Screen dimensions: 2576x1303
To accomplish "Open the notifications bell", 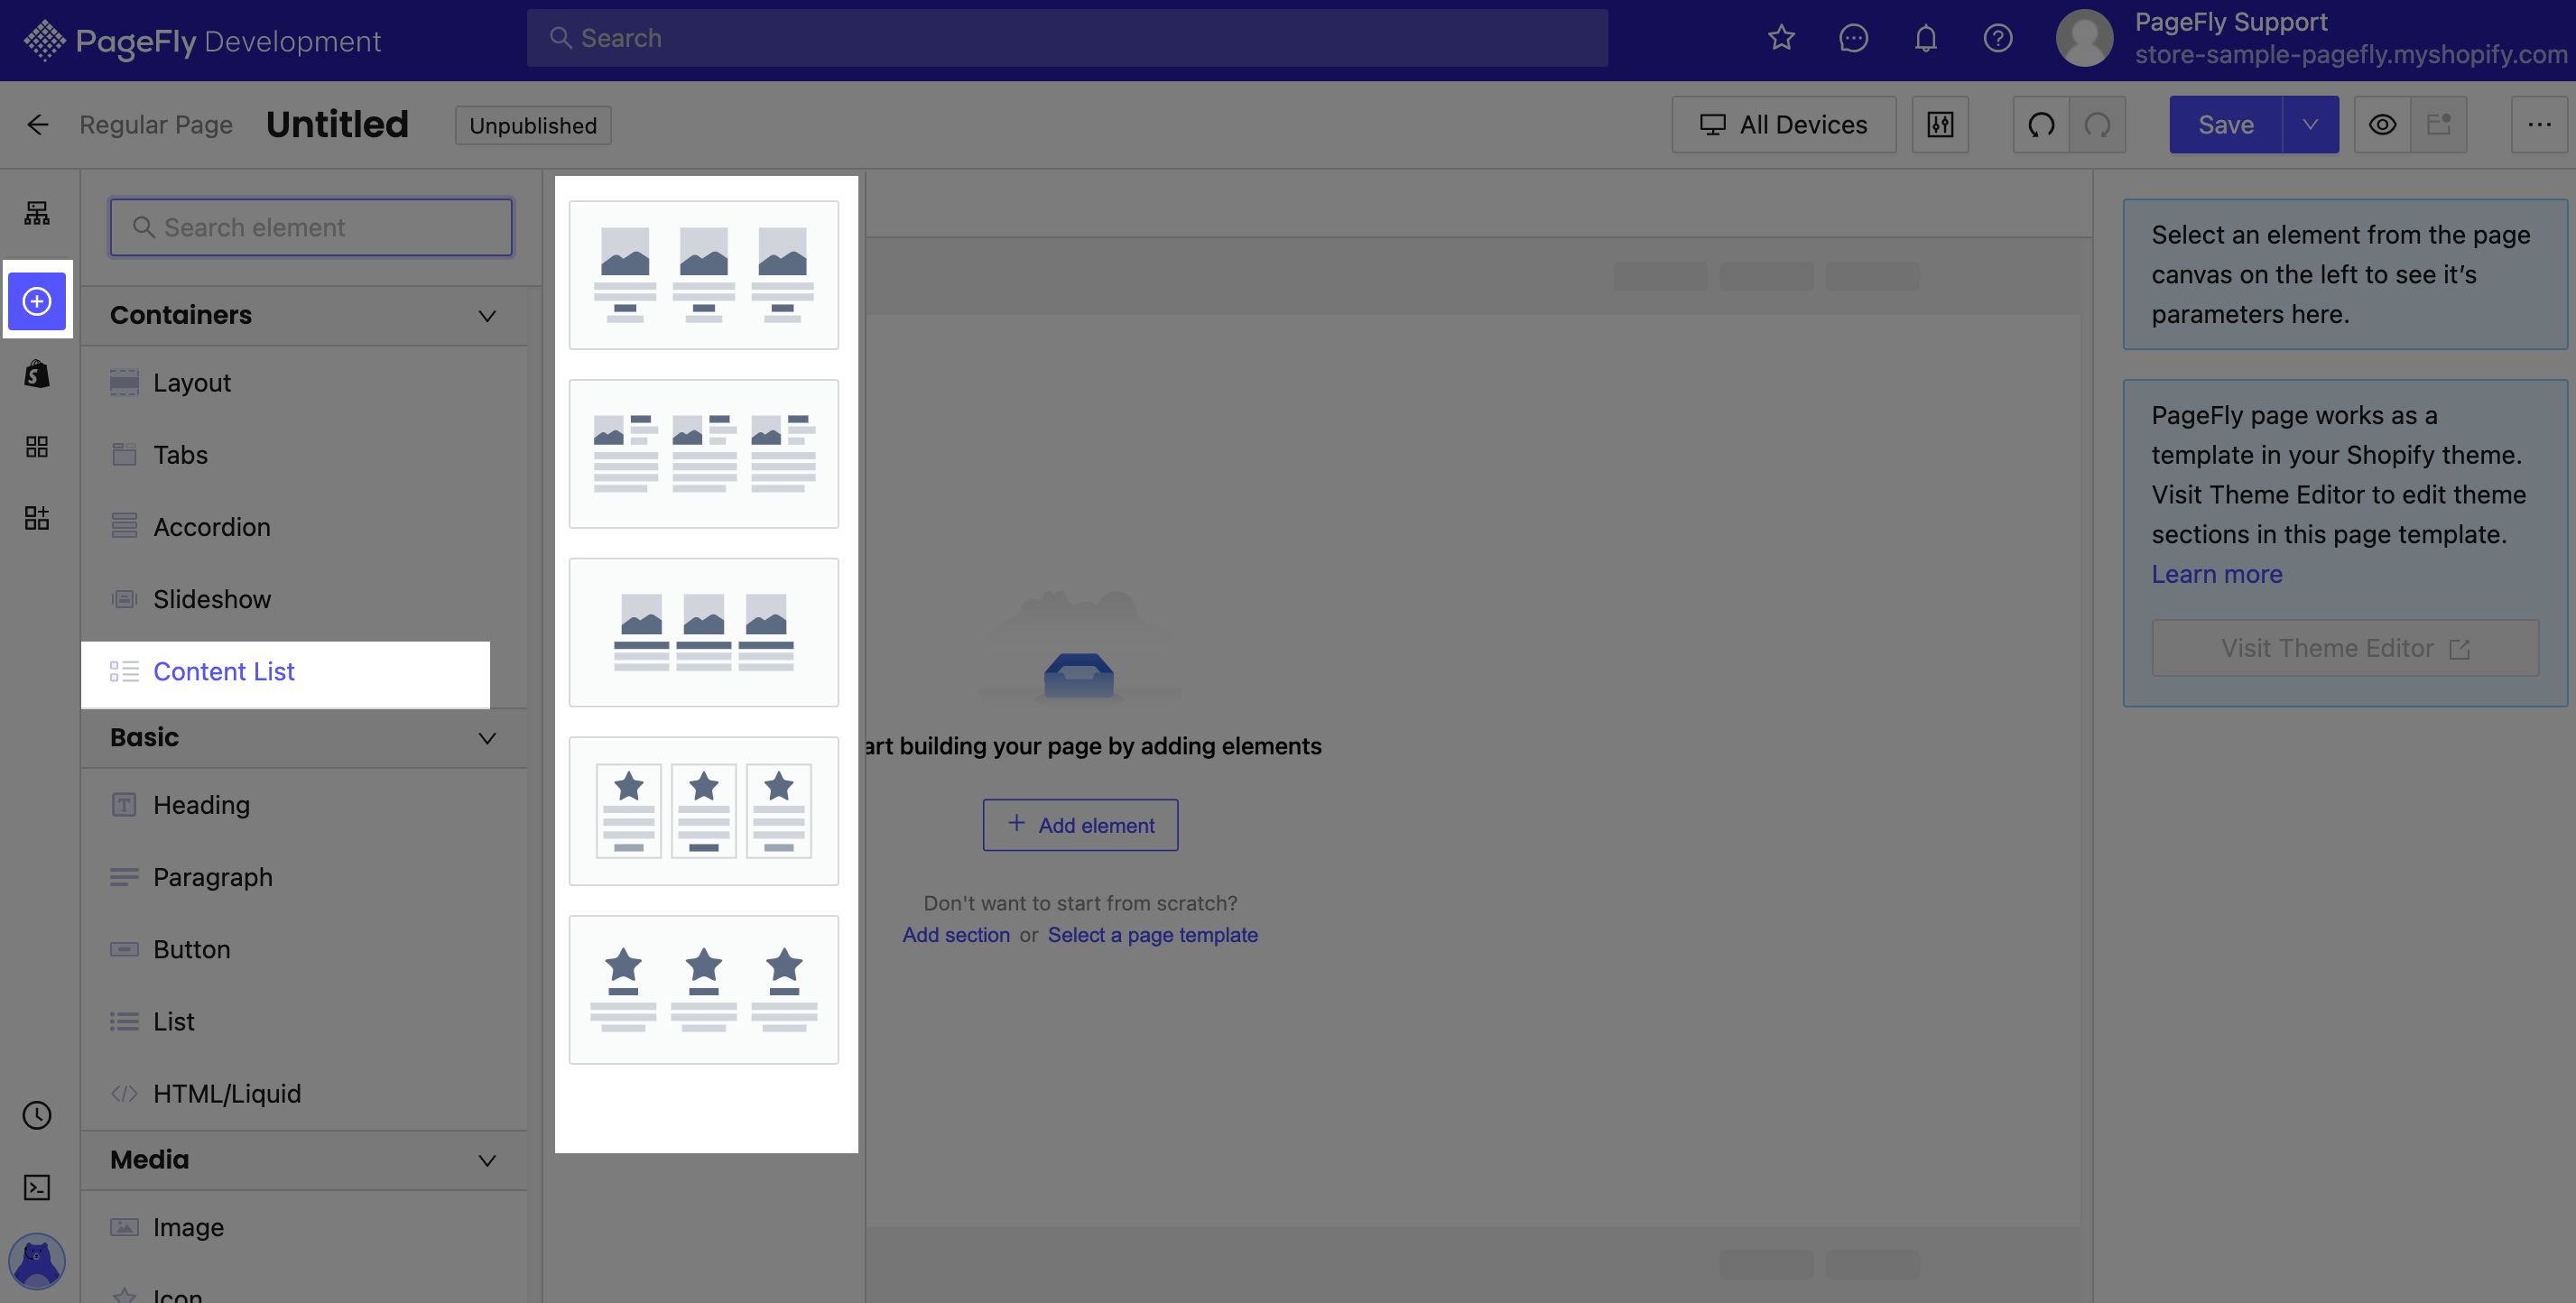I will [1925, 38].
